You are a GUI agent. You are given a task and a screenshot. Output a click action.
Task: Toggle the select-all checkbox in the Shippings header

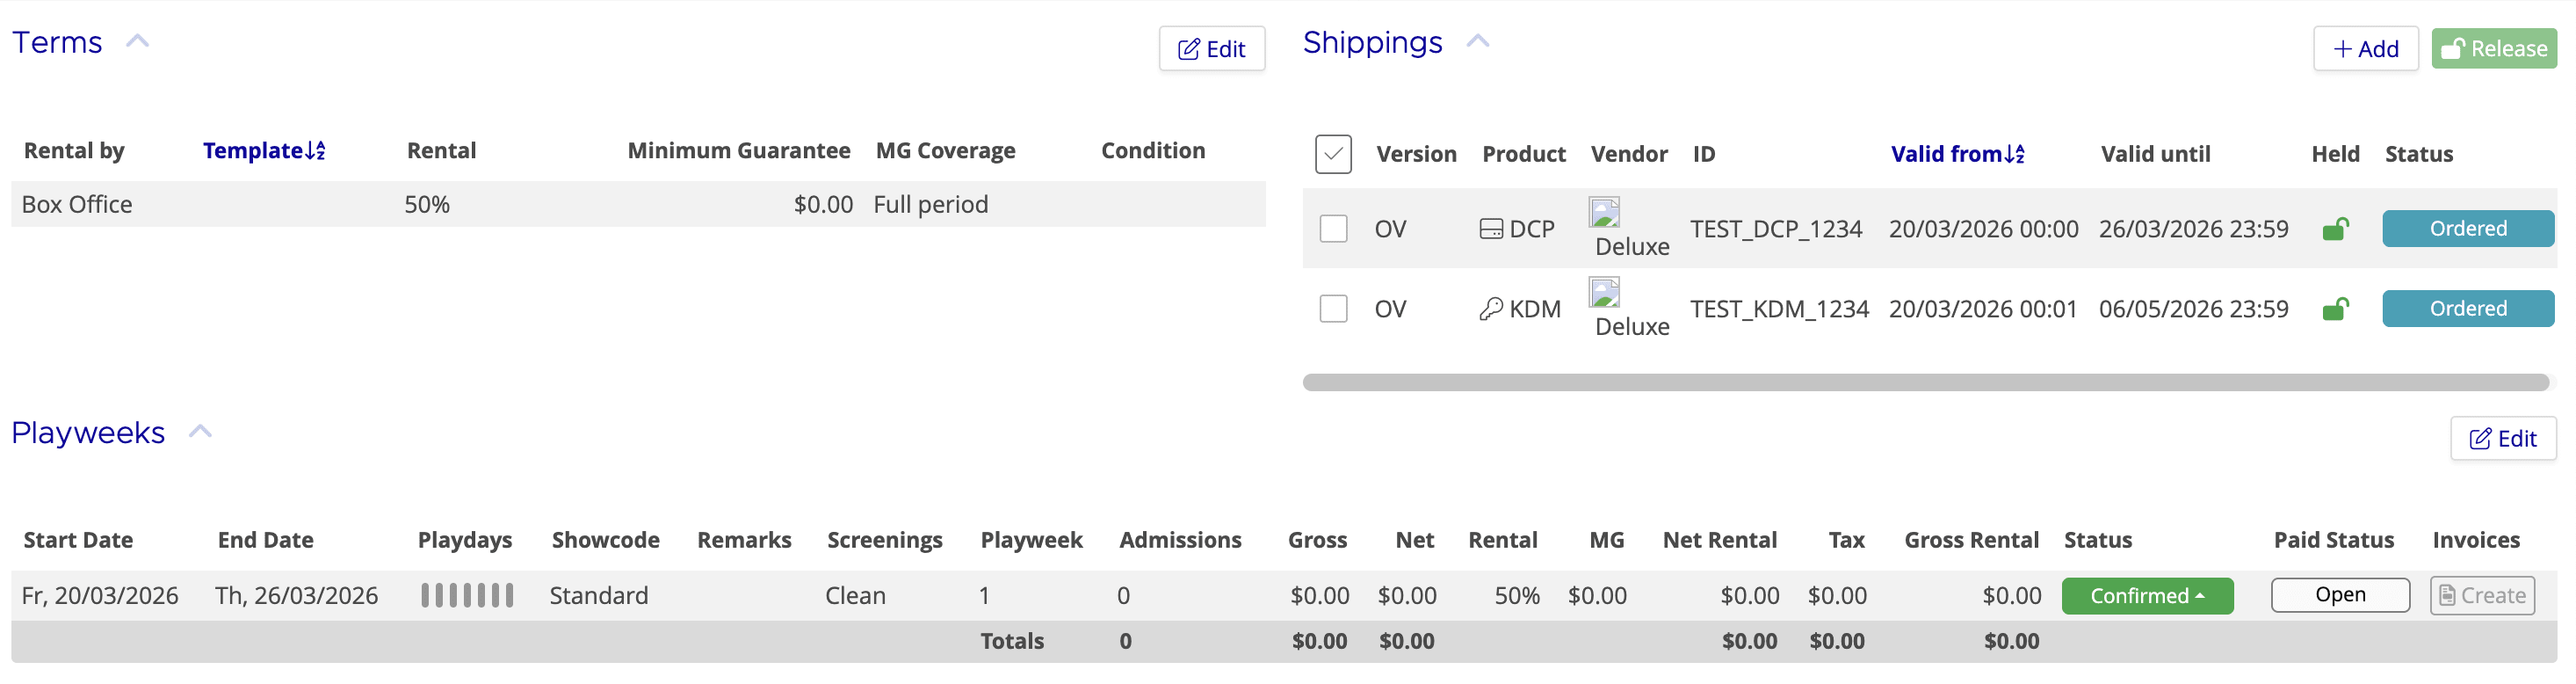(1333, 155)
